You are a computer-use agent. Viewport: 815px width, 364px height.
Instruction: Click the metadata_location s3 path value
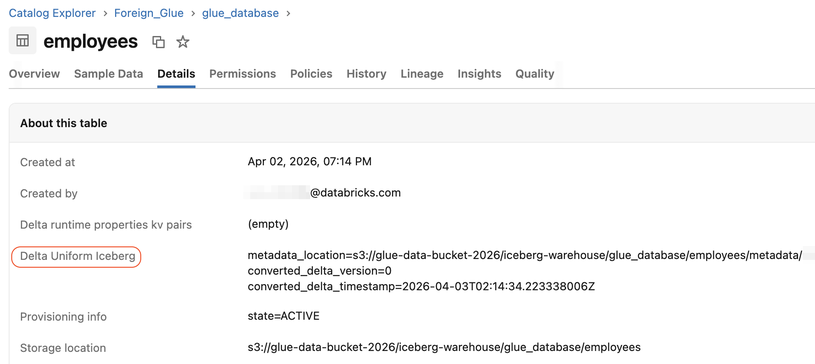[x=525, y=255]
